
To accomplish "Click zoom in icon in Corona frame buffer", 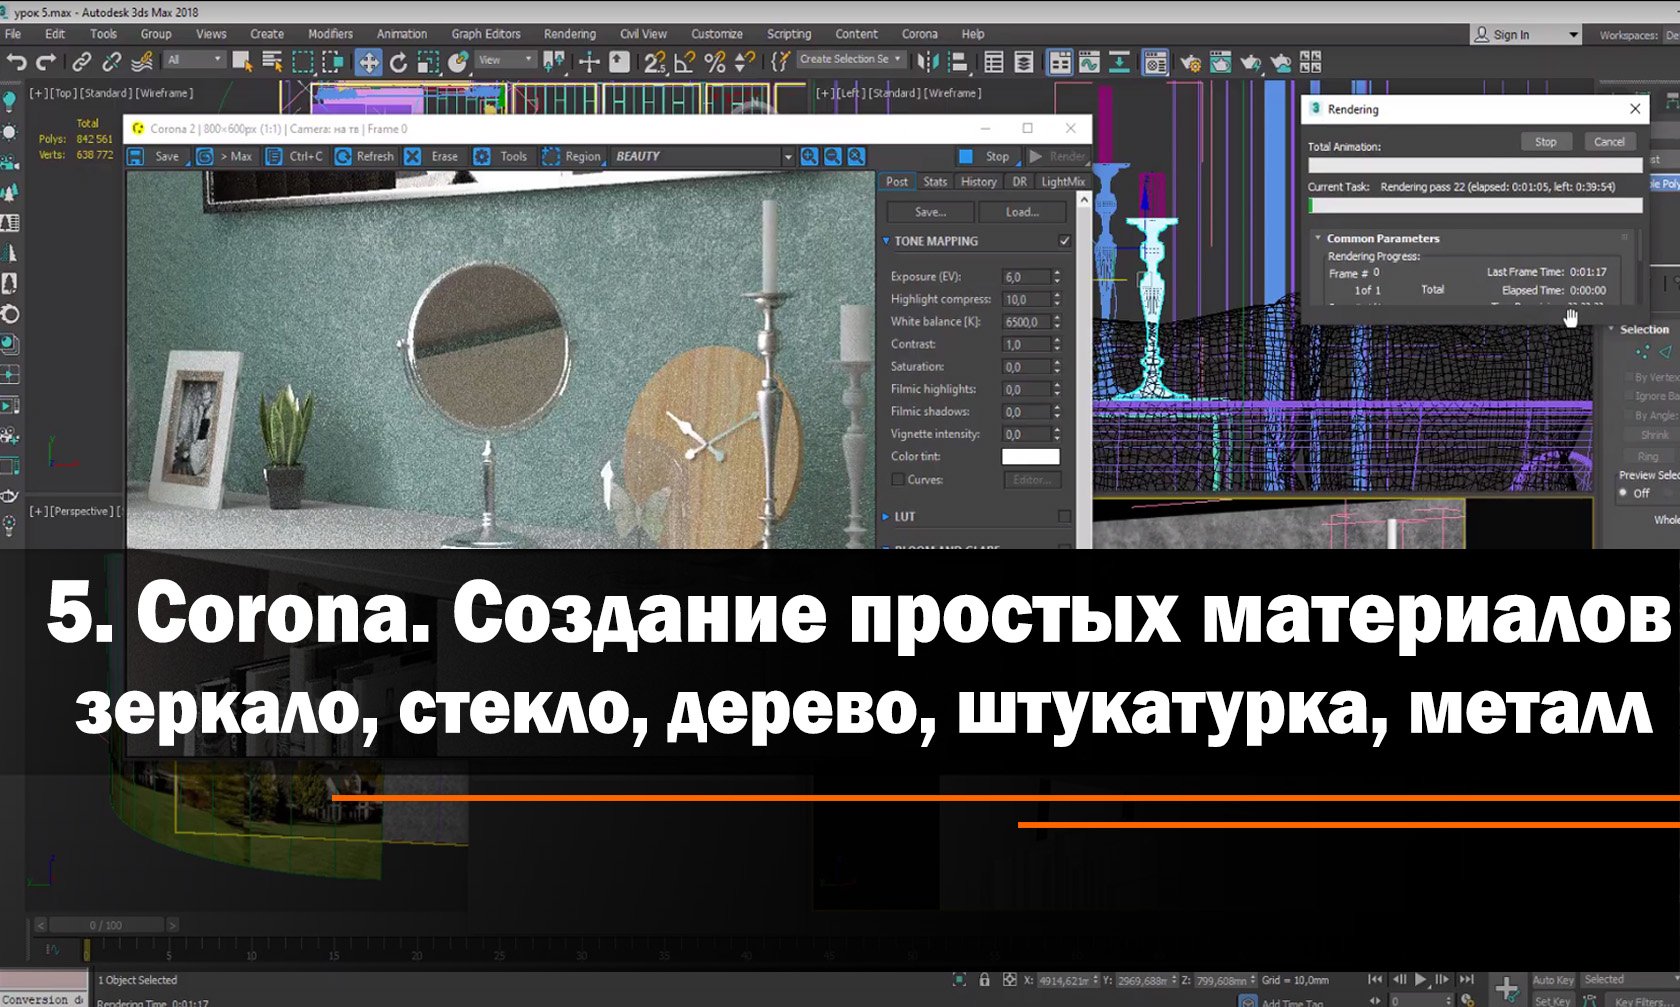I will pyautogui.click(x=808, y=156).
